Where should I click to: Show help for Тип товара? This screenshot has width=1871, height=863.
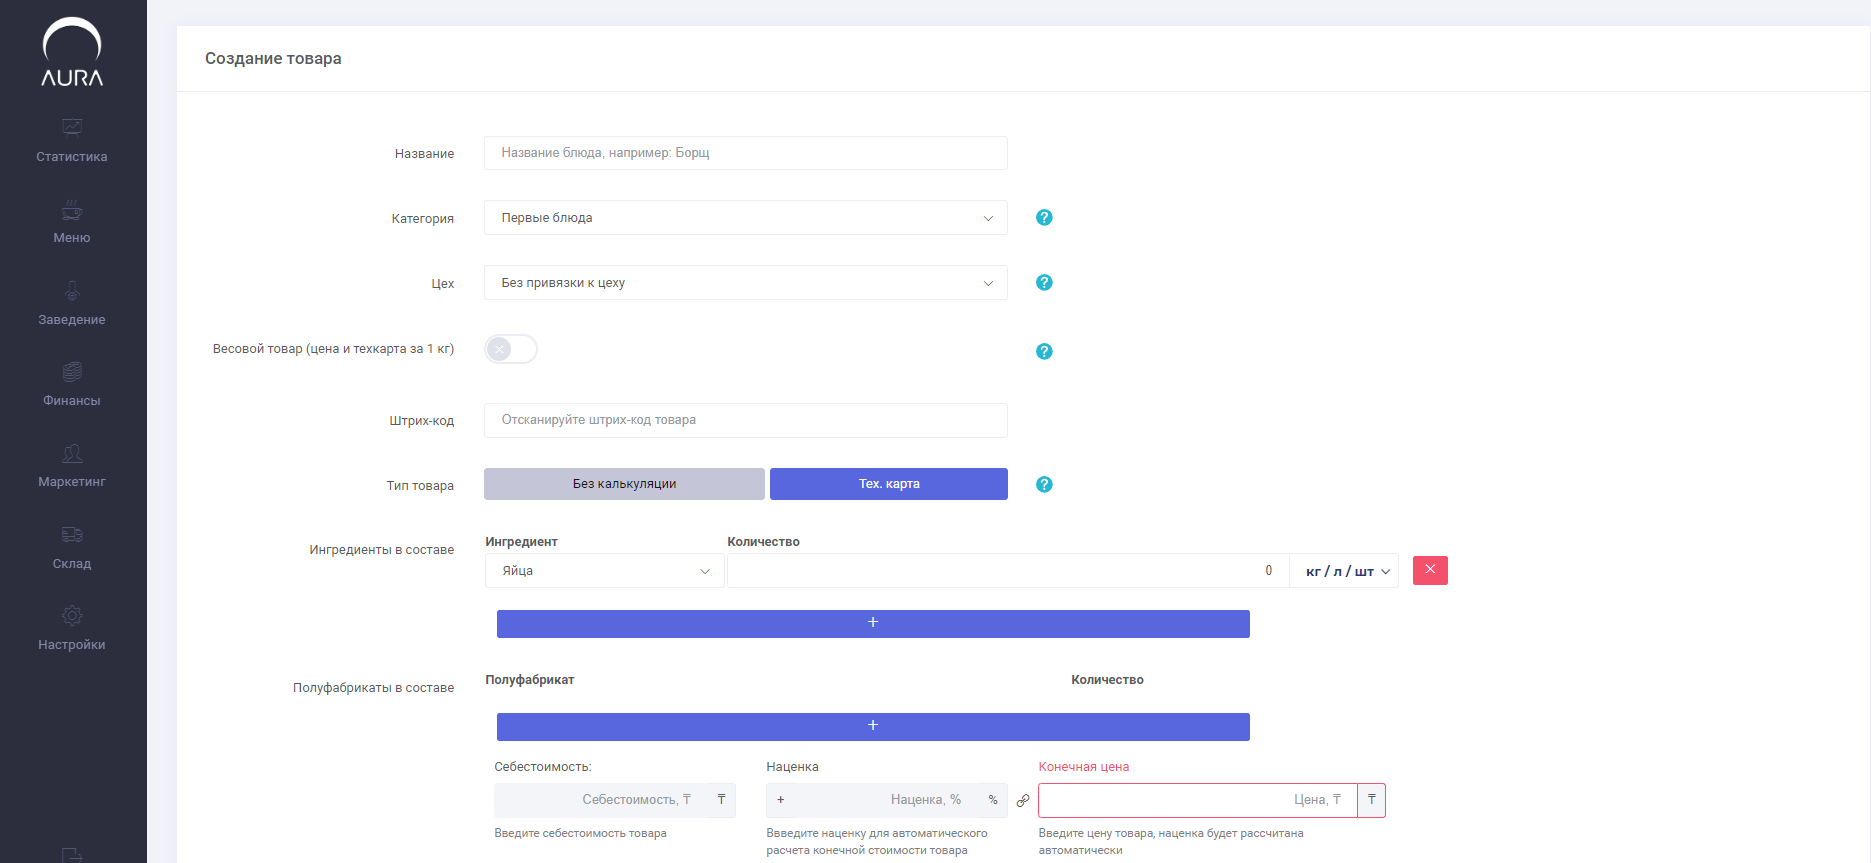1044,484
